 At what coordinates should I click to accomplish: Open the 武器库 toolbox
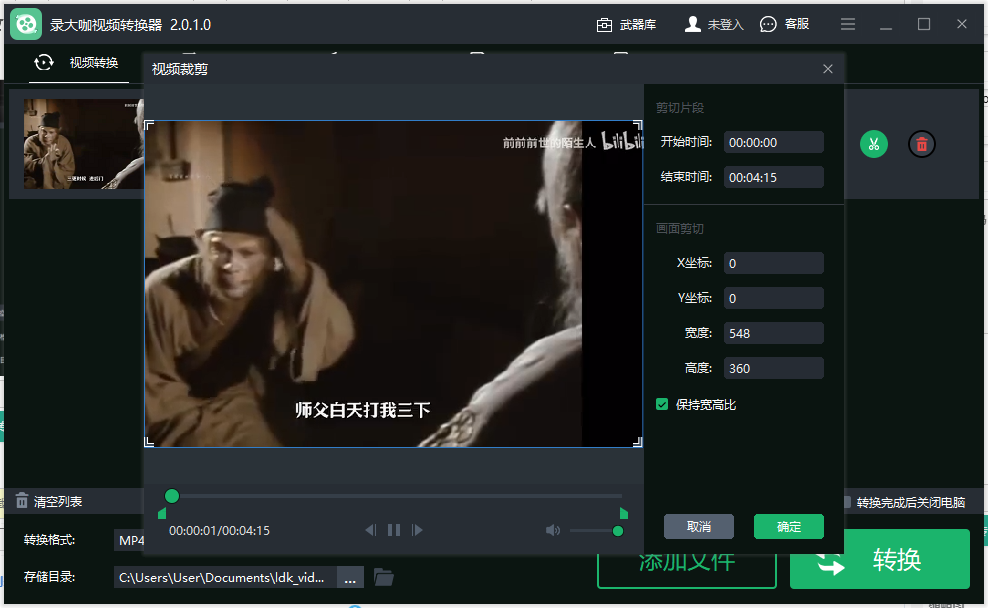(x=626, y=25)
